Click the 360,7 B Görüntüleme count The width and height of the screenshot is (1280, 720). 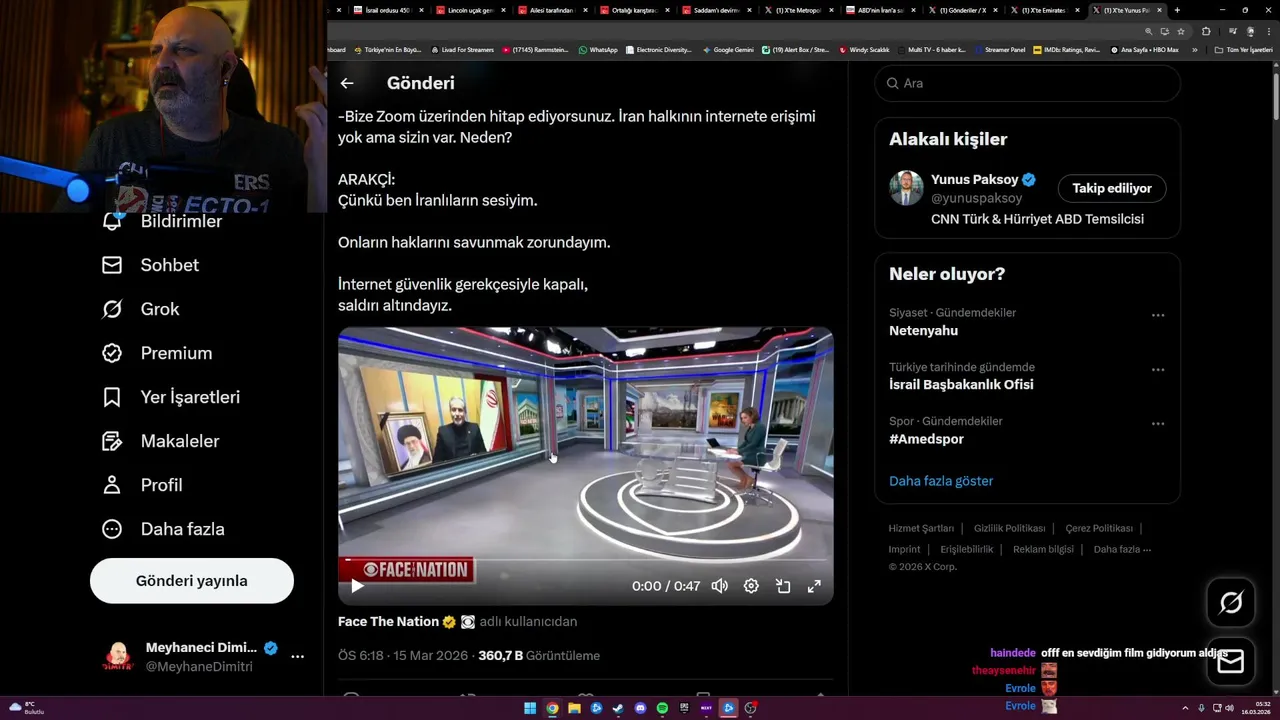tap(539, 656)
